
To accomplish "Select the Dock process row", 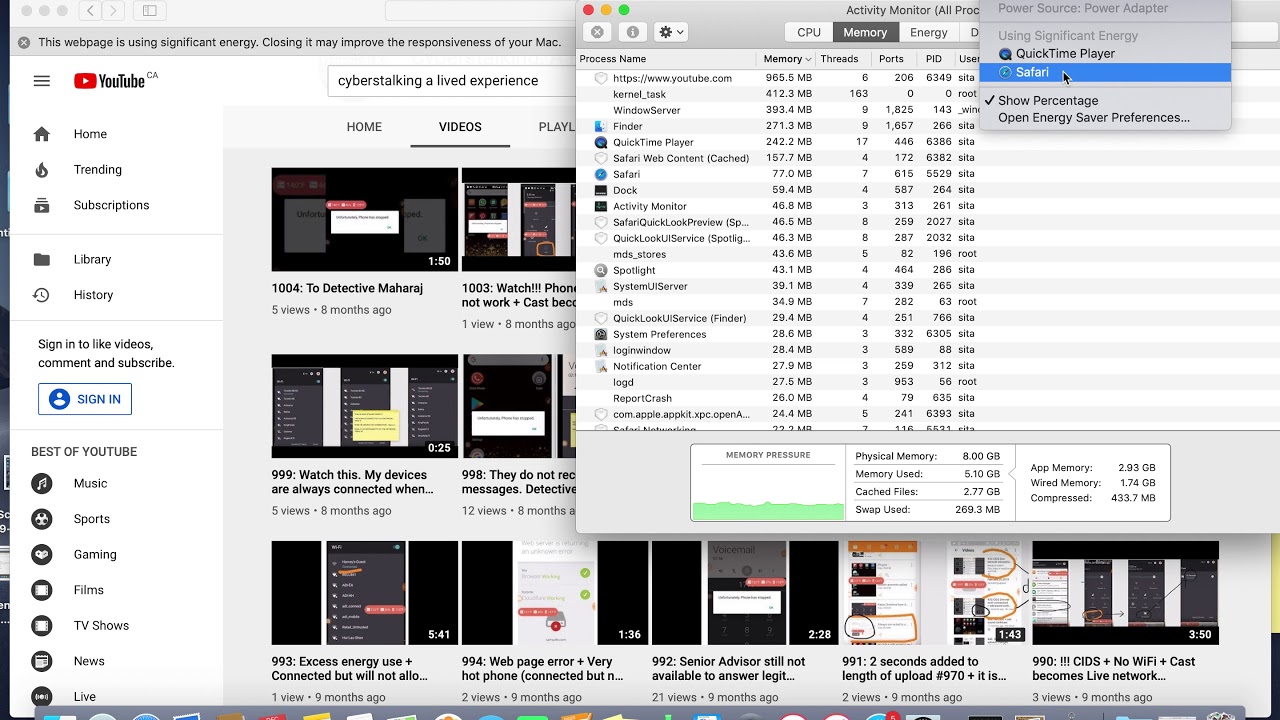I will point(778,190).
